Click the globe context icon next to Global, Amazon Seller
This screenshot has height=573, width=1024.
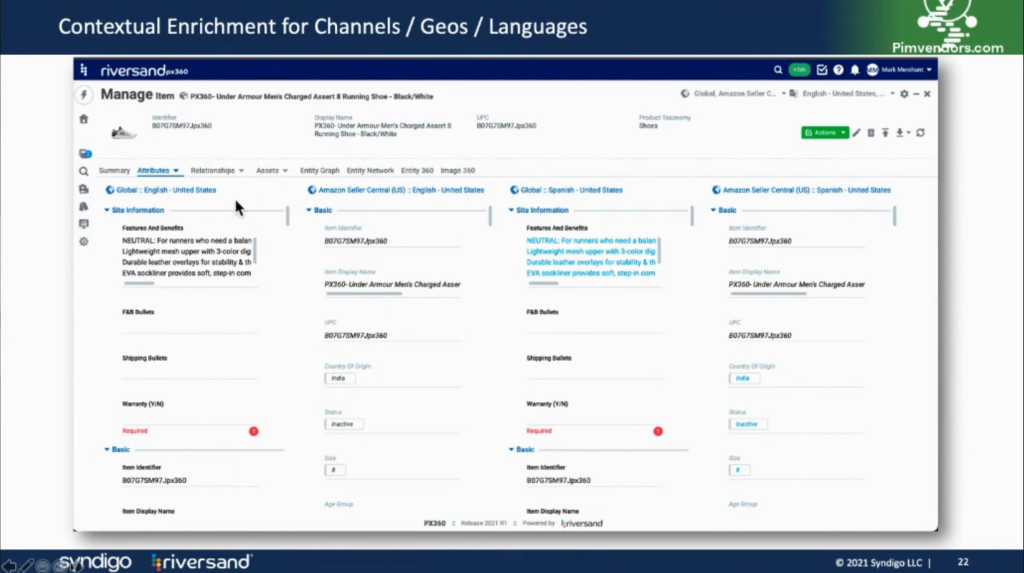pyautogui.click(x=685, y=94)
